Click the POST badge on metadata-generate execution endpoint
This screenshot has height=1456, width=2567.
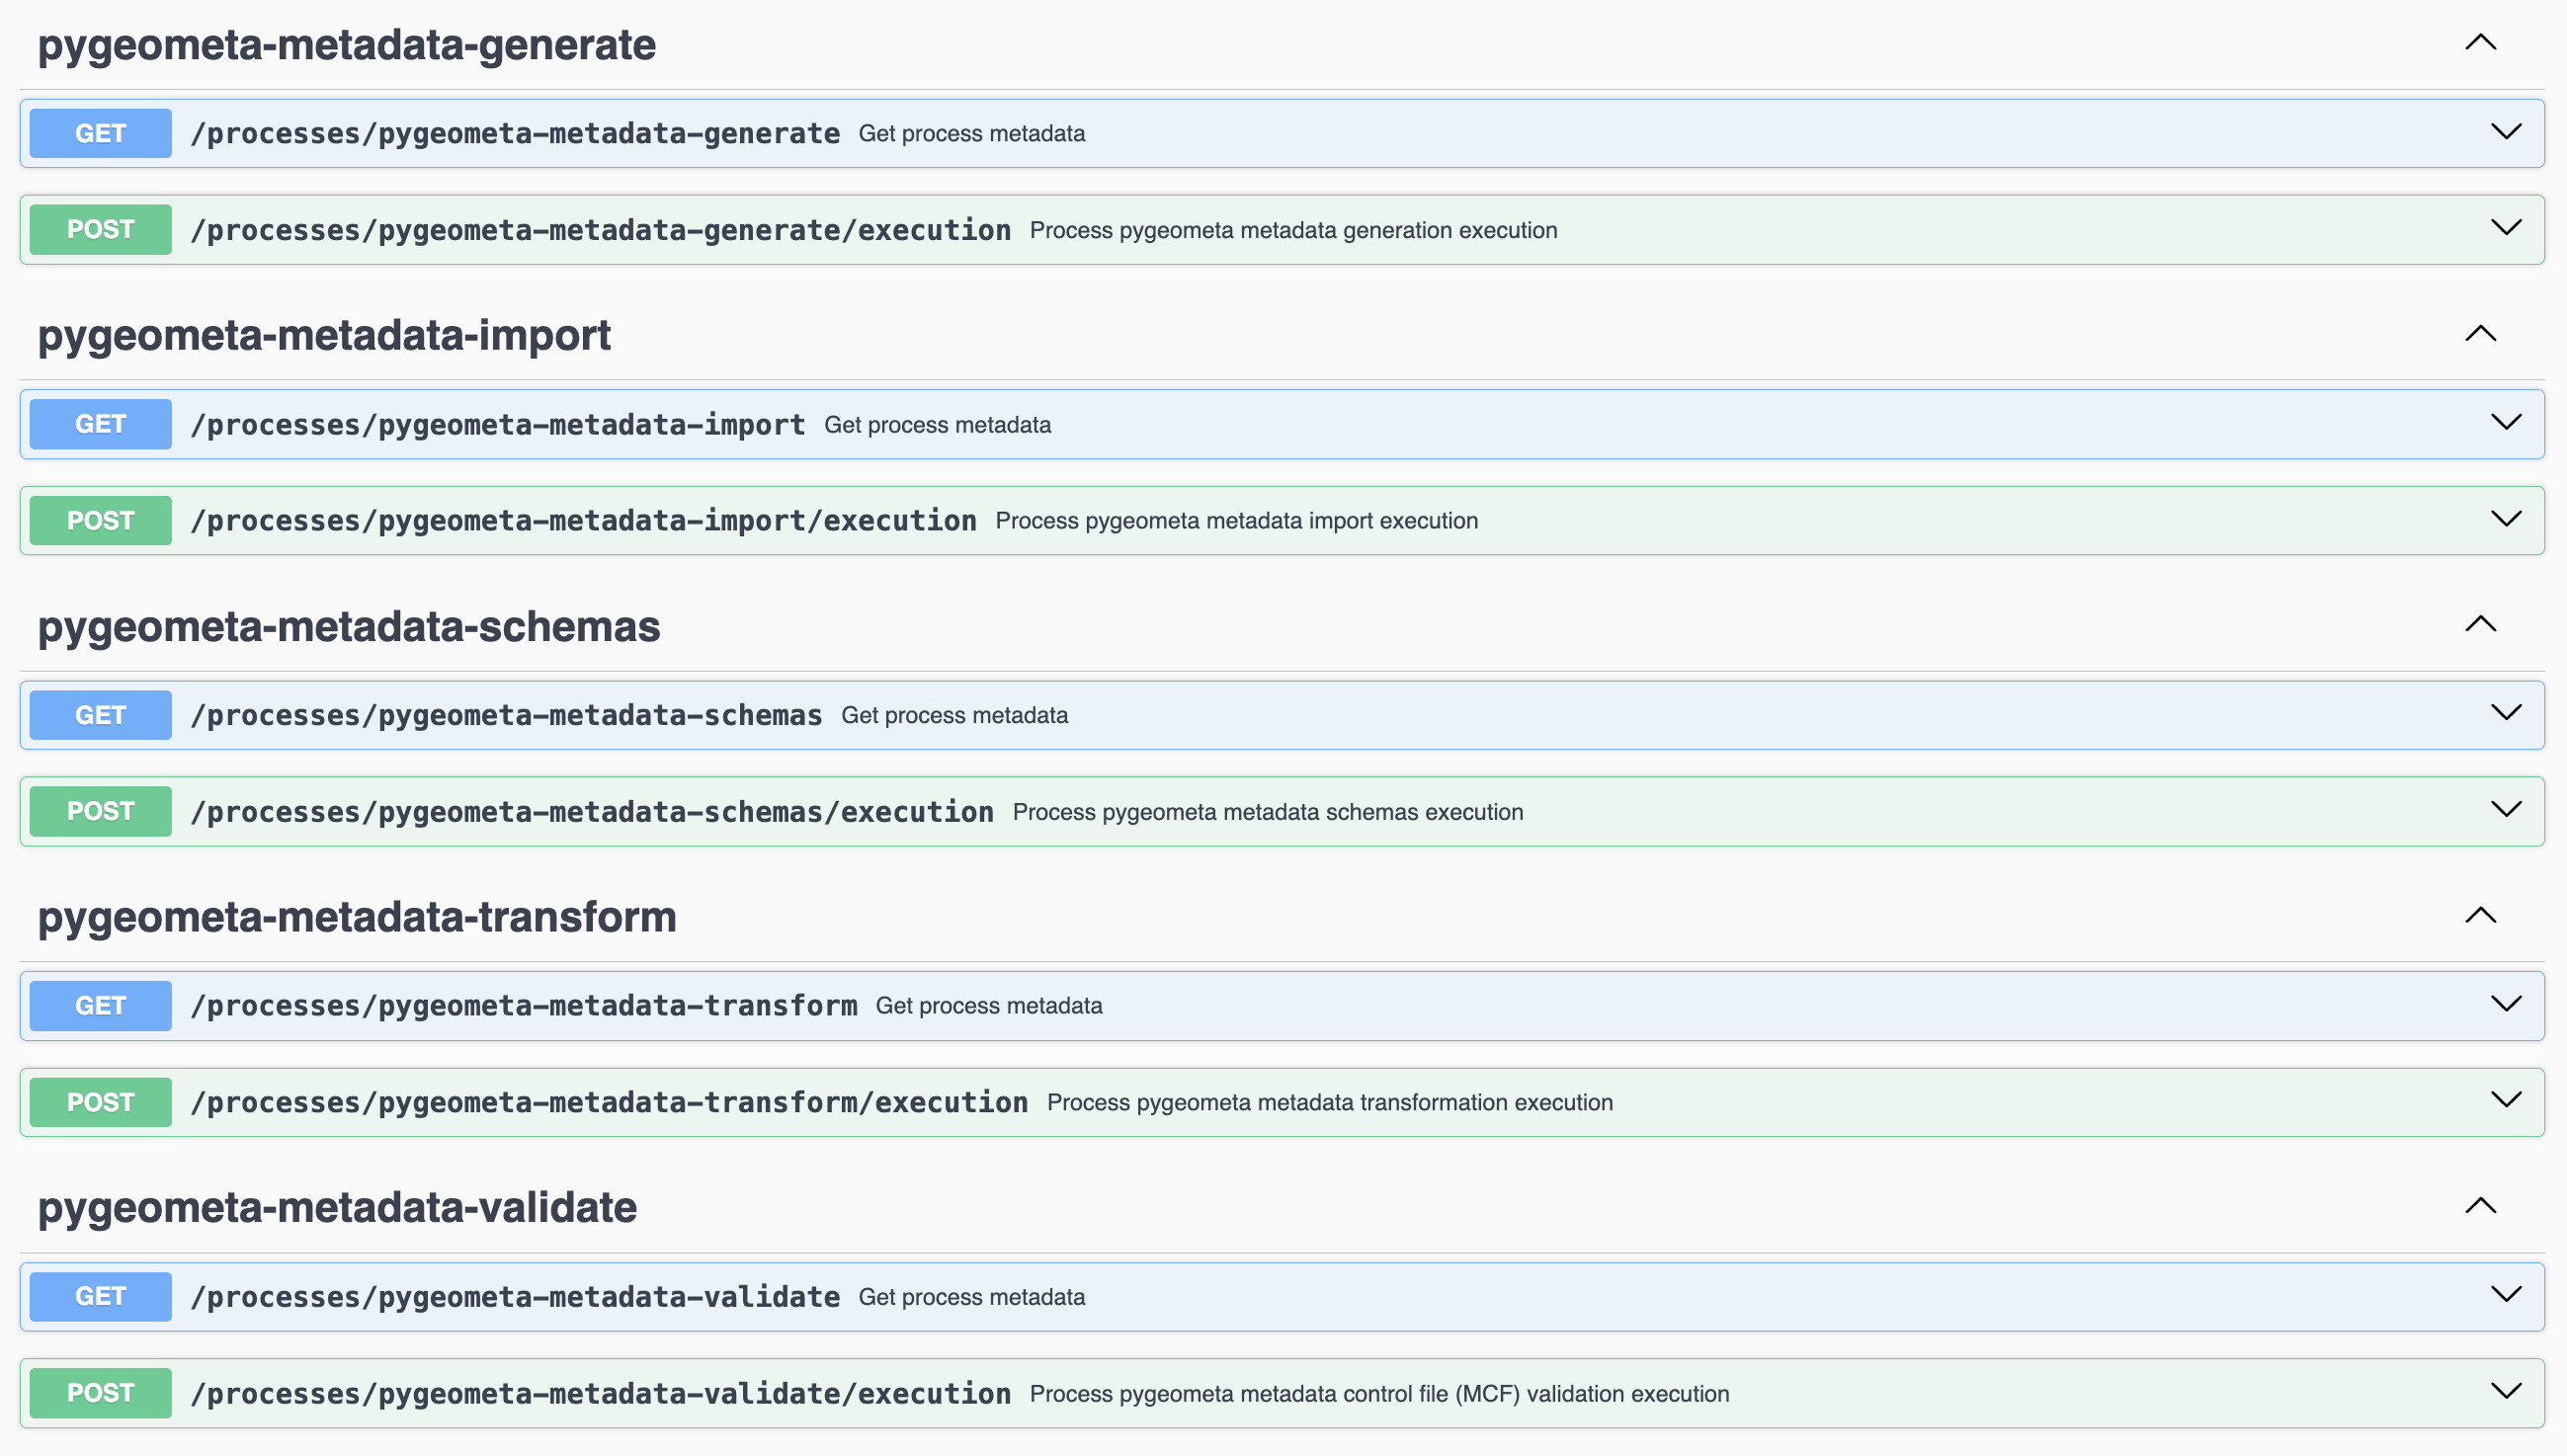click(x=99, y=229)
